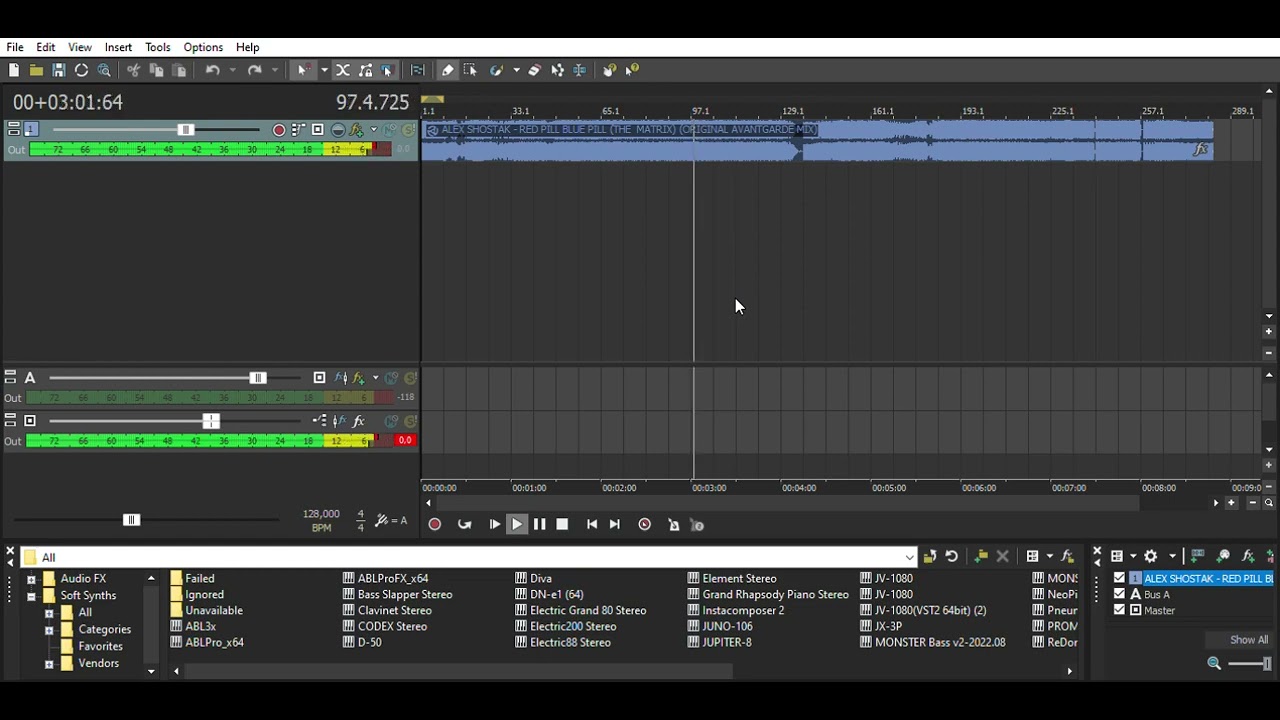The width and height of the screenshot is (1280, 720).
Task: Stop playback
Action: (562, 524)
